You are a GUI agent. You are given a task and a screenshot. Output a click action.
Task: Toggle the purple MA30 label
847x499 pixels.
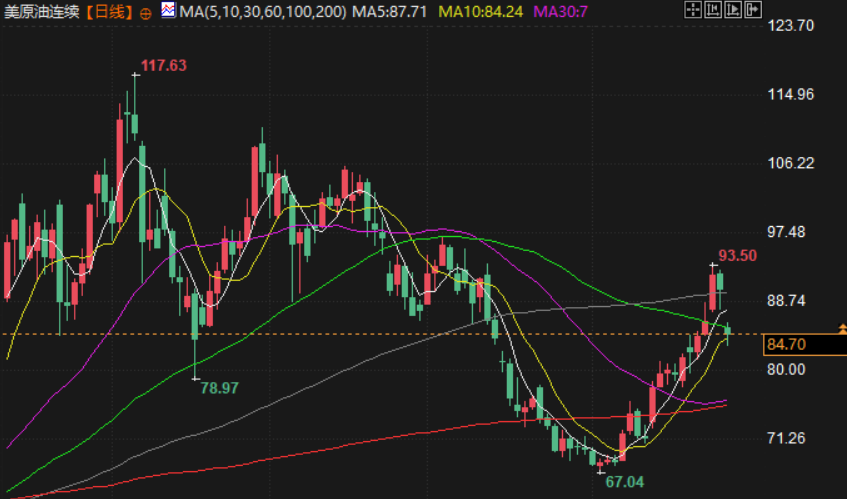point(561,11)
